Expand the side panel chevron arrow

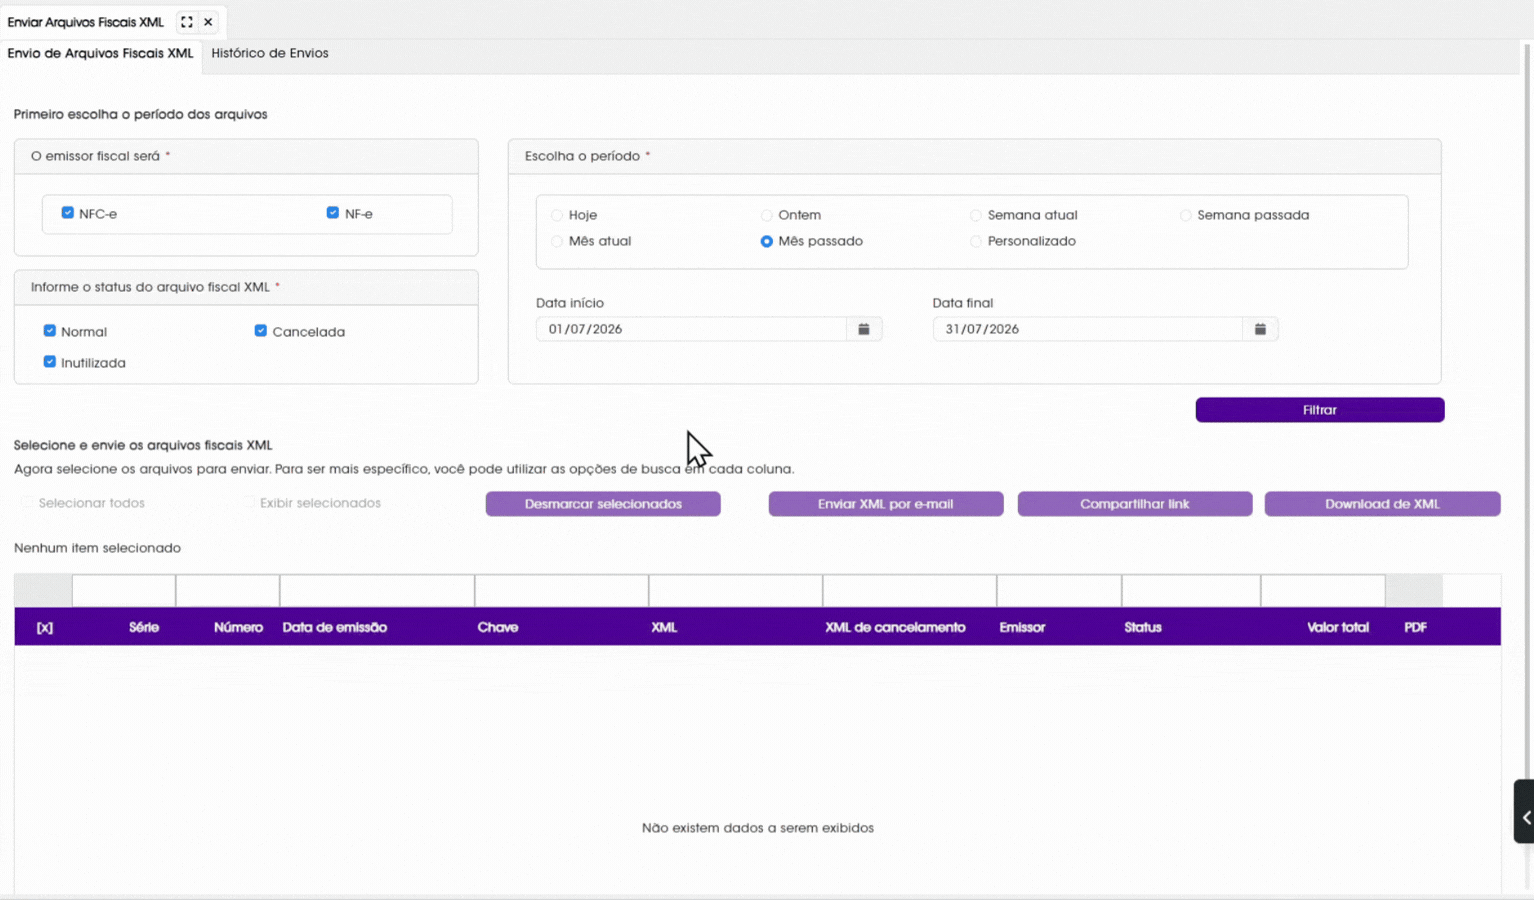click(1525, 817)
